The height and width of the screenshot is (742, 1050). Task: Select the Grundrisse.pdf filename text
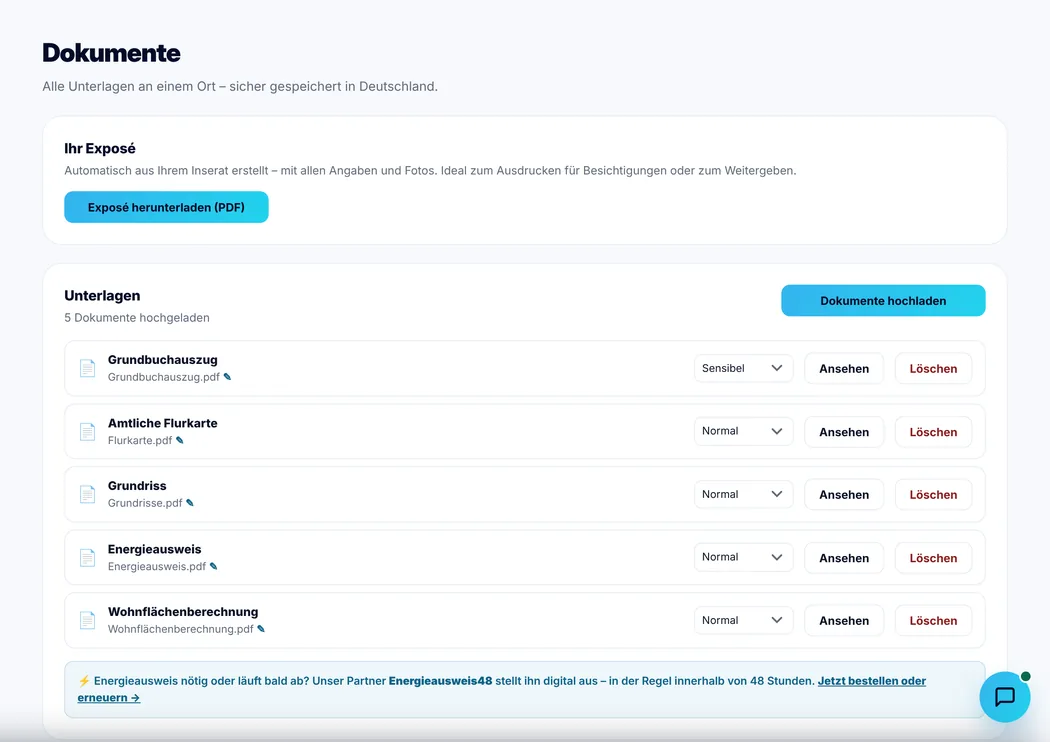point(145,503)
